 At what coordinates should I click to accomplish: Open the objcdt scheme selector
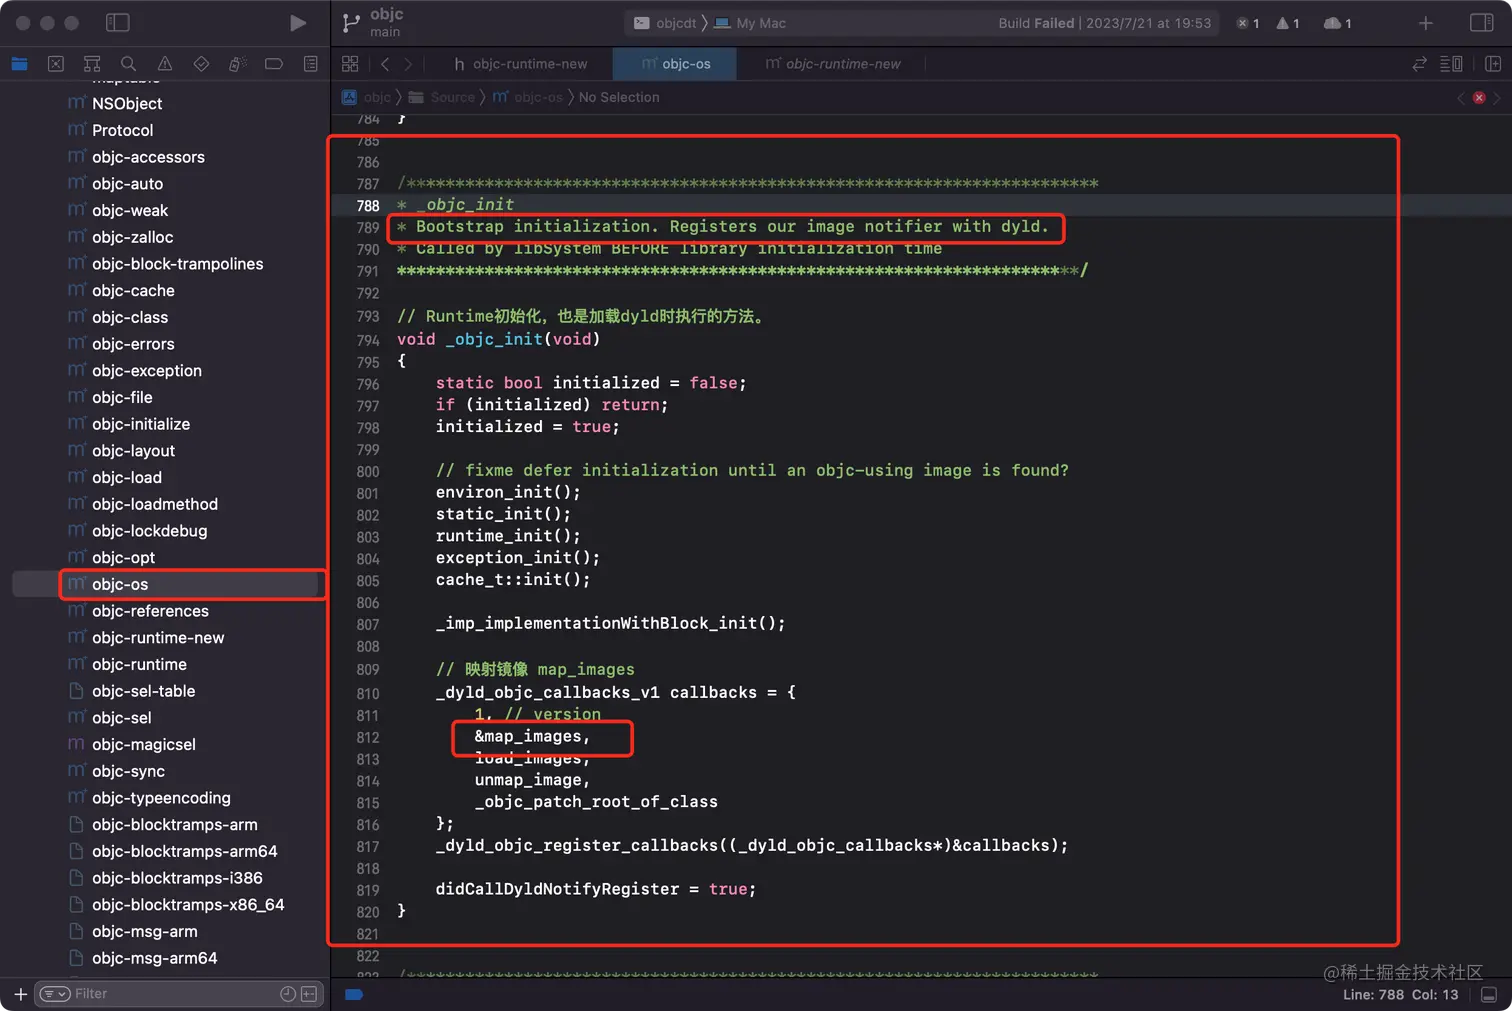pos(666,23)
